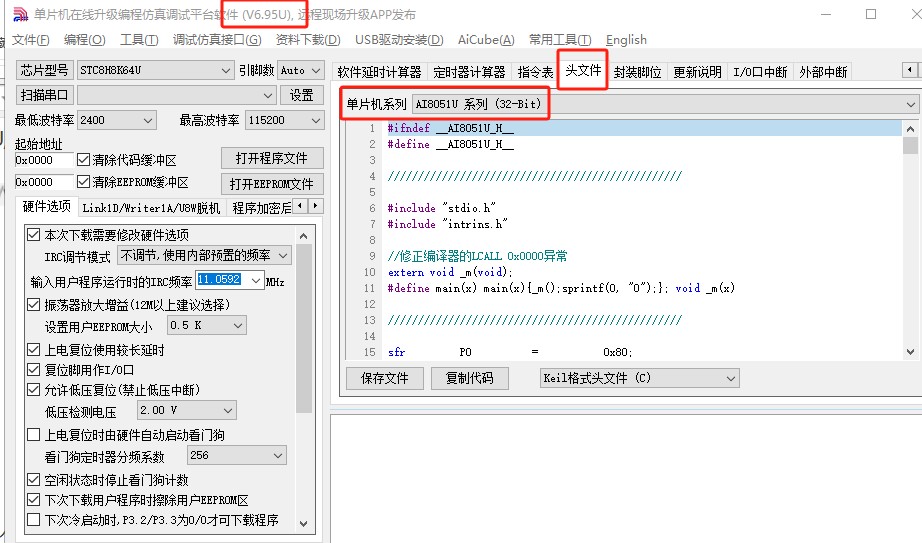Click 打开程序文件 button

click(x=272, y=158)
